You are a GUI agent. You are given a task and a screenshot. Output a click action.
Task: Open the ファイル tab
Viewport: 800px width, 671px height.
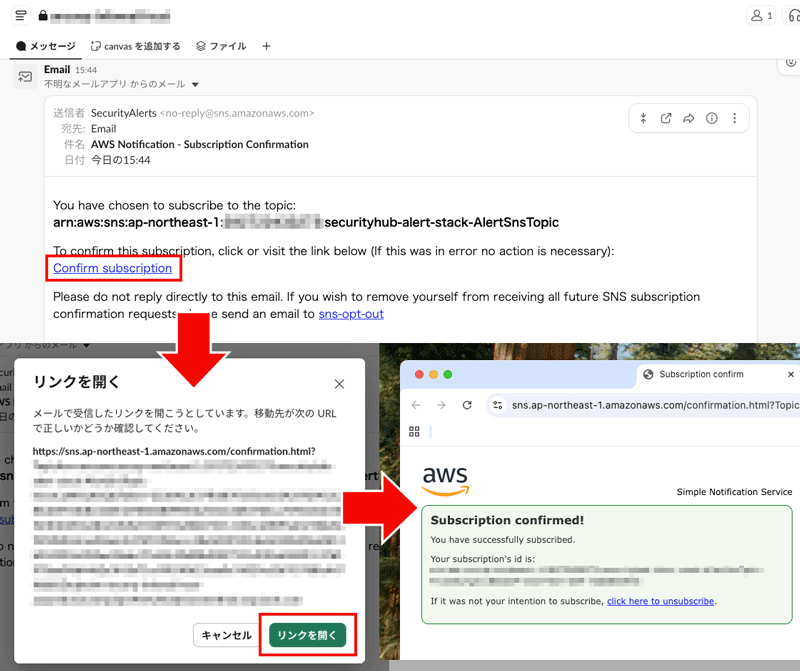coord(221,46)
